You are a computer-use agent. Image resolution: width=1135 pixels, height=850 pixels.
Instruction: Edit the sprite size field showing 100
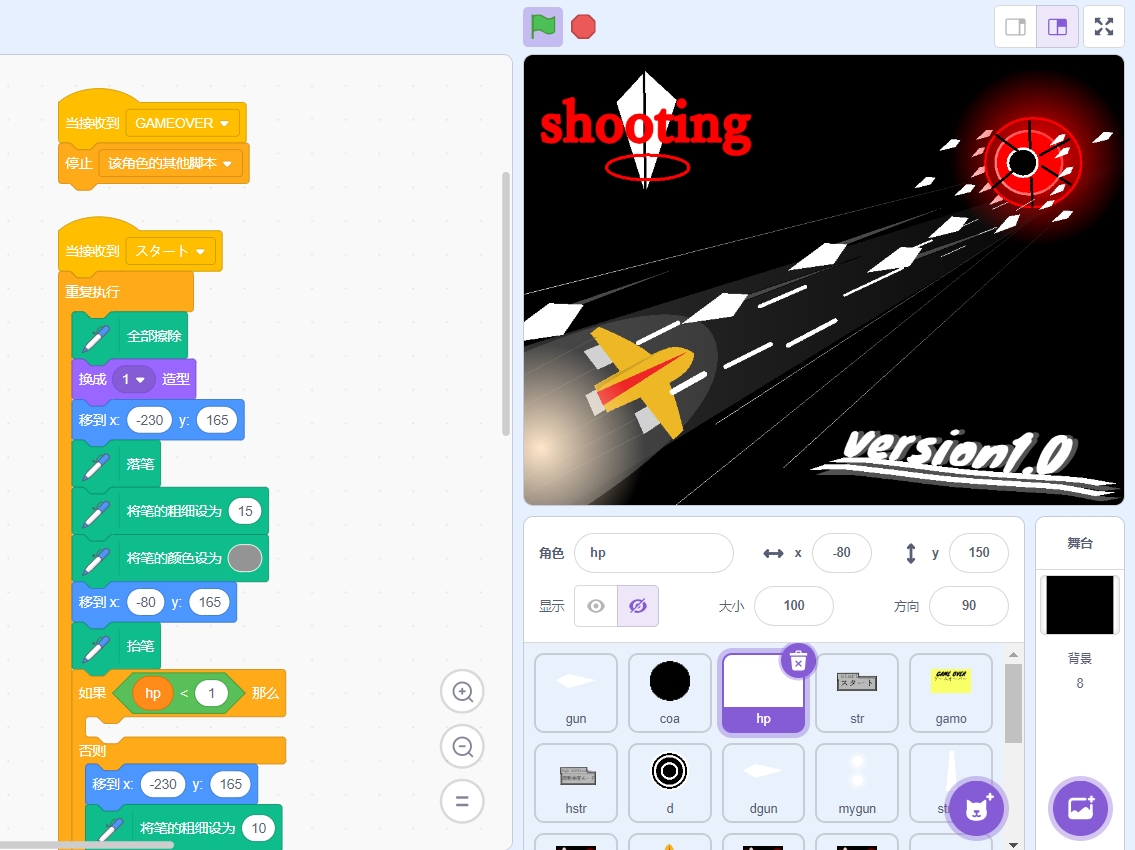(x=794, y=606)
